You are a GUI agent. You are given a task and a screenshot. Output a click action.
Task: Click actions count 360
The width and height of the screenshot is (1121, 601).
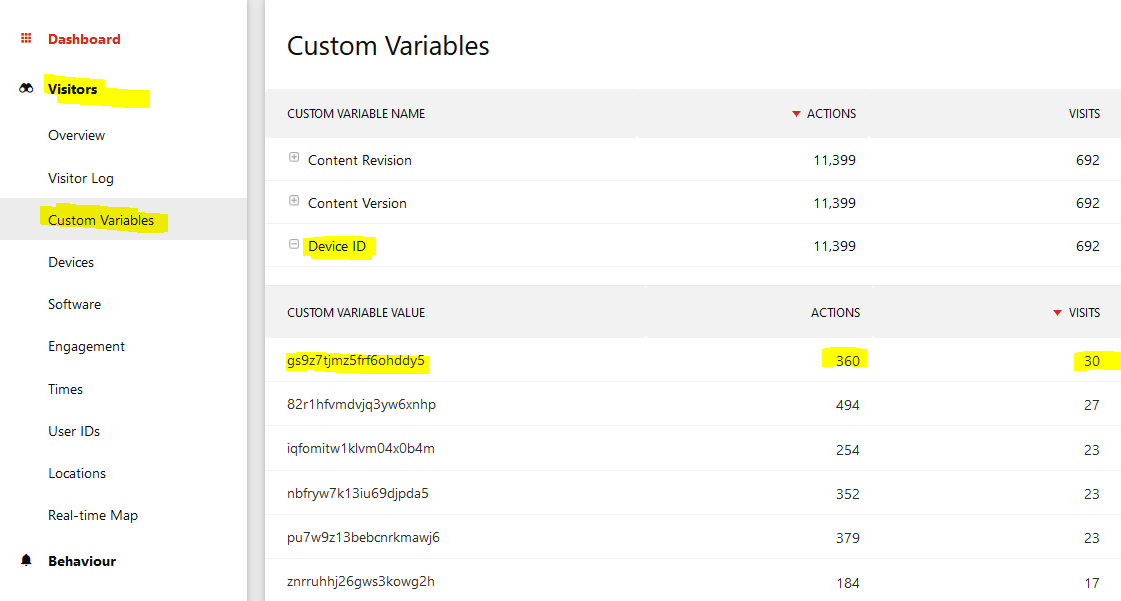[848, 362]
